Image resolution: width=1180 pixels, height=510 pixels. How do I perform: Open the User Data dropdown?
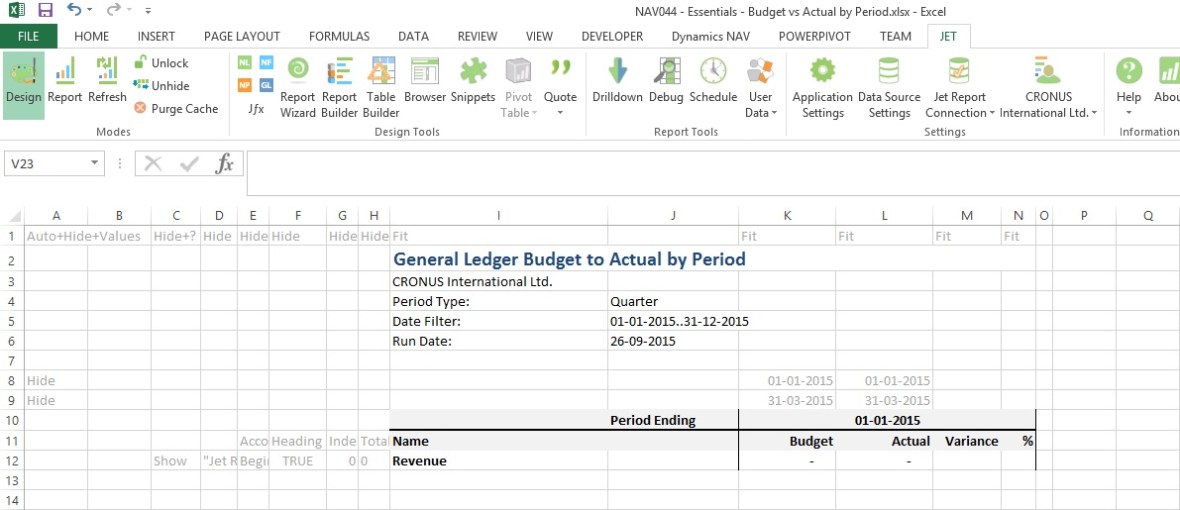(760, 105)
